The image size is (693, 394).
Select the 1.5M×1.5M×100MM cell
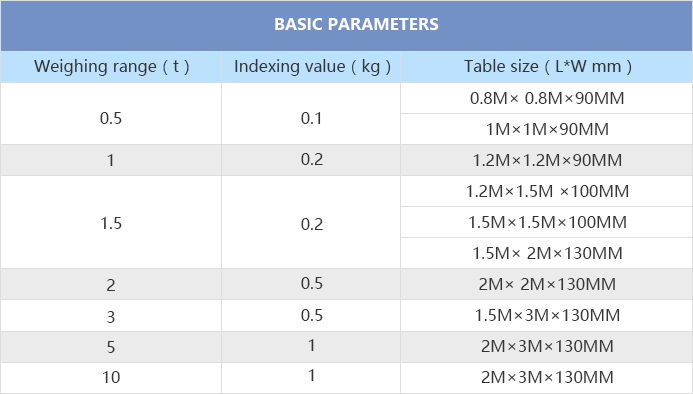tap(547, 222)
